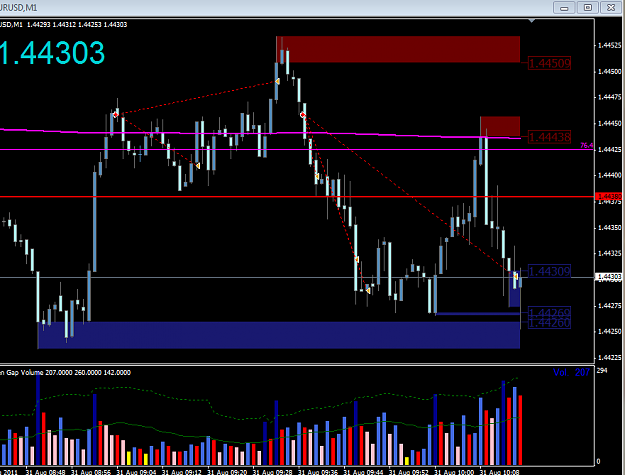Click the 1.44225 price axis label

(x=609, y=357)
